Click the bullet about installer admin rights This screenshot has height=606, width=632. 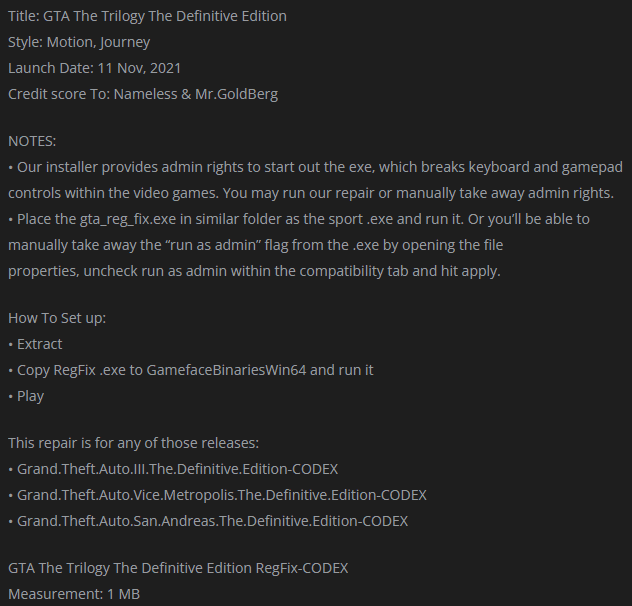(x=316, y=180)
